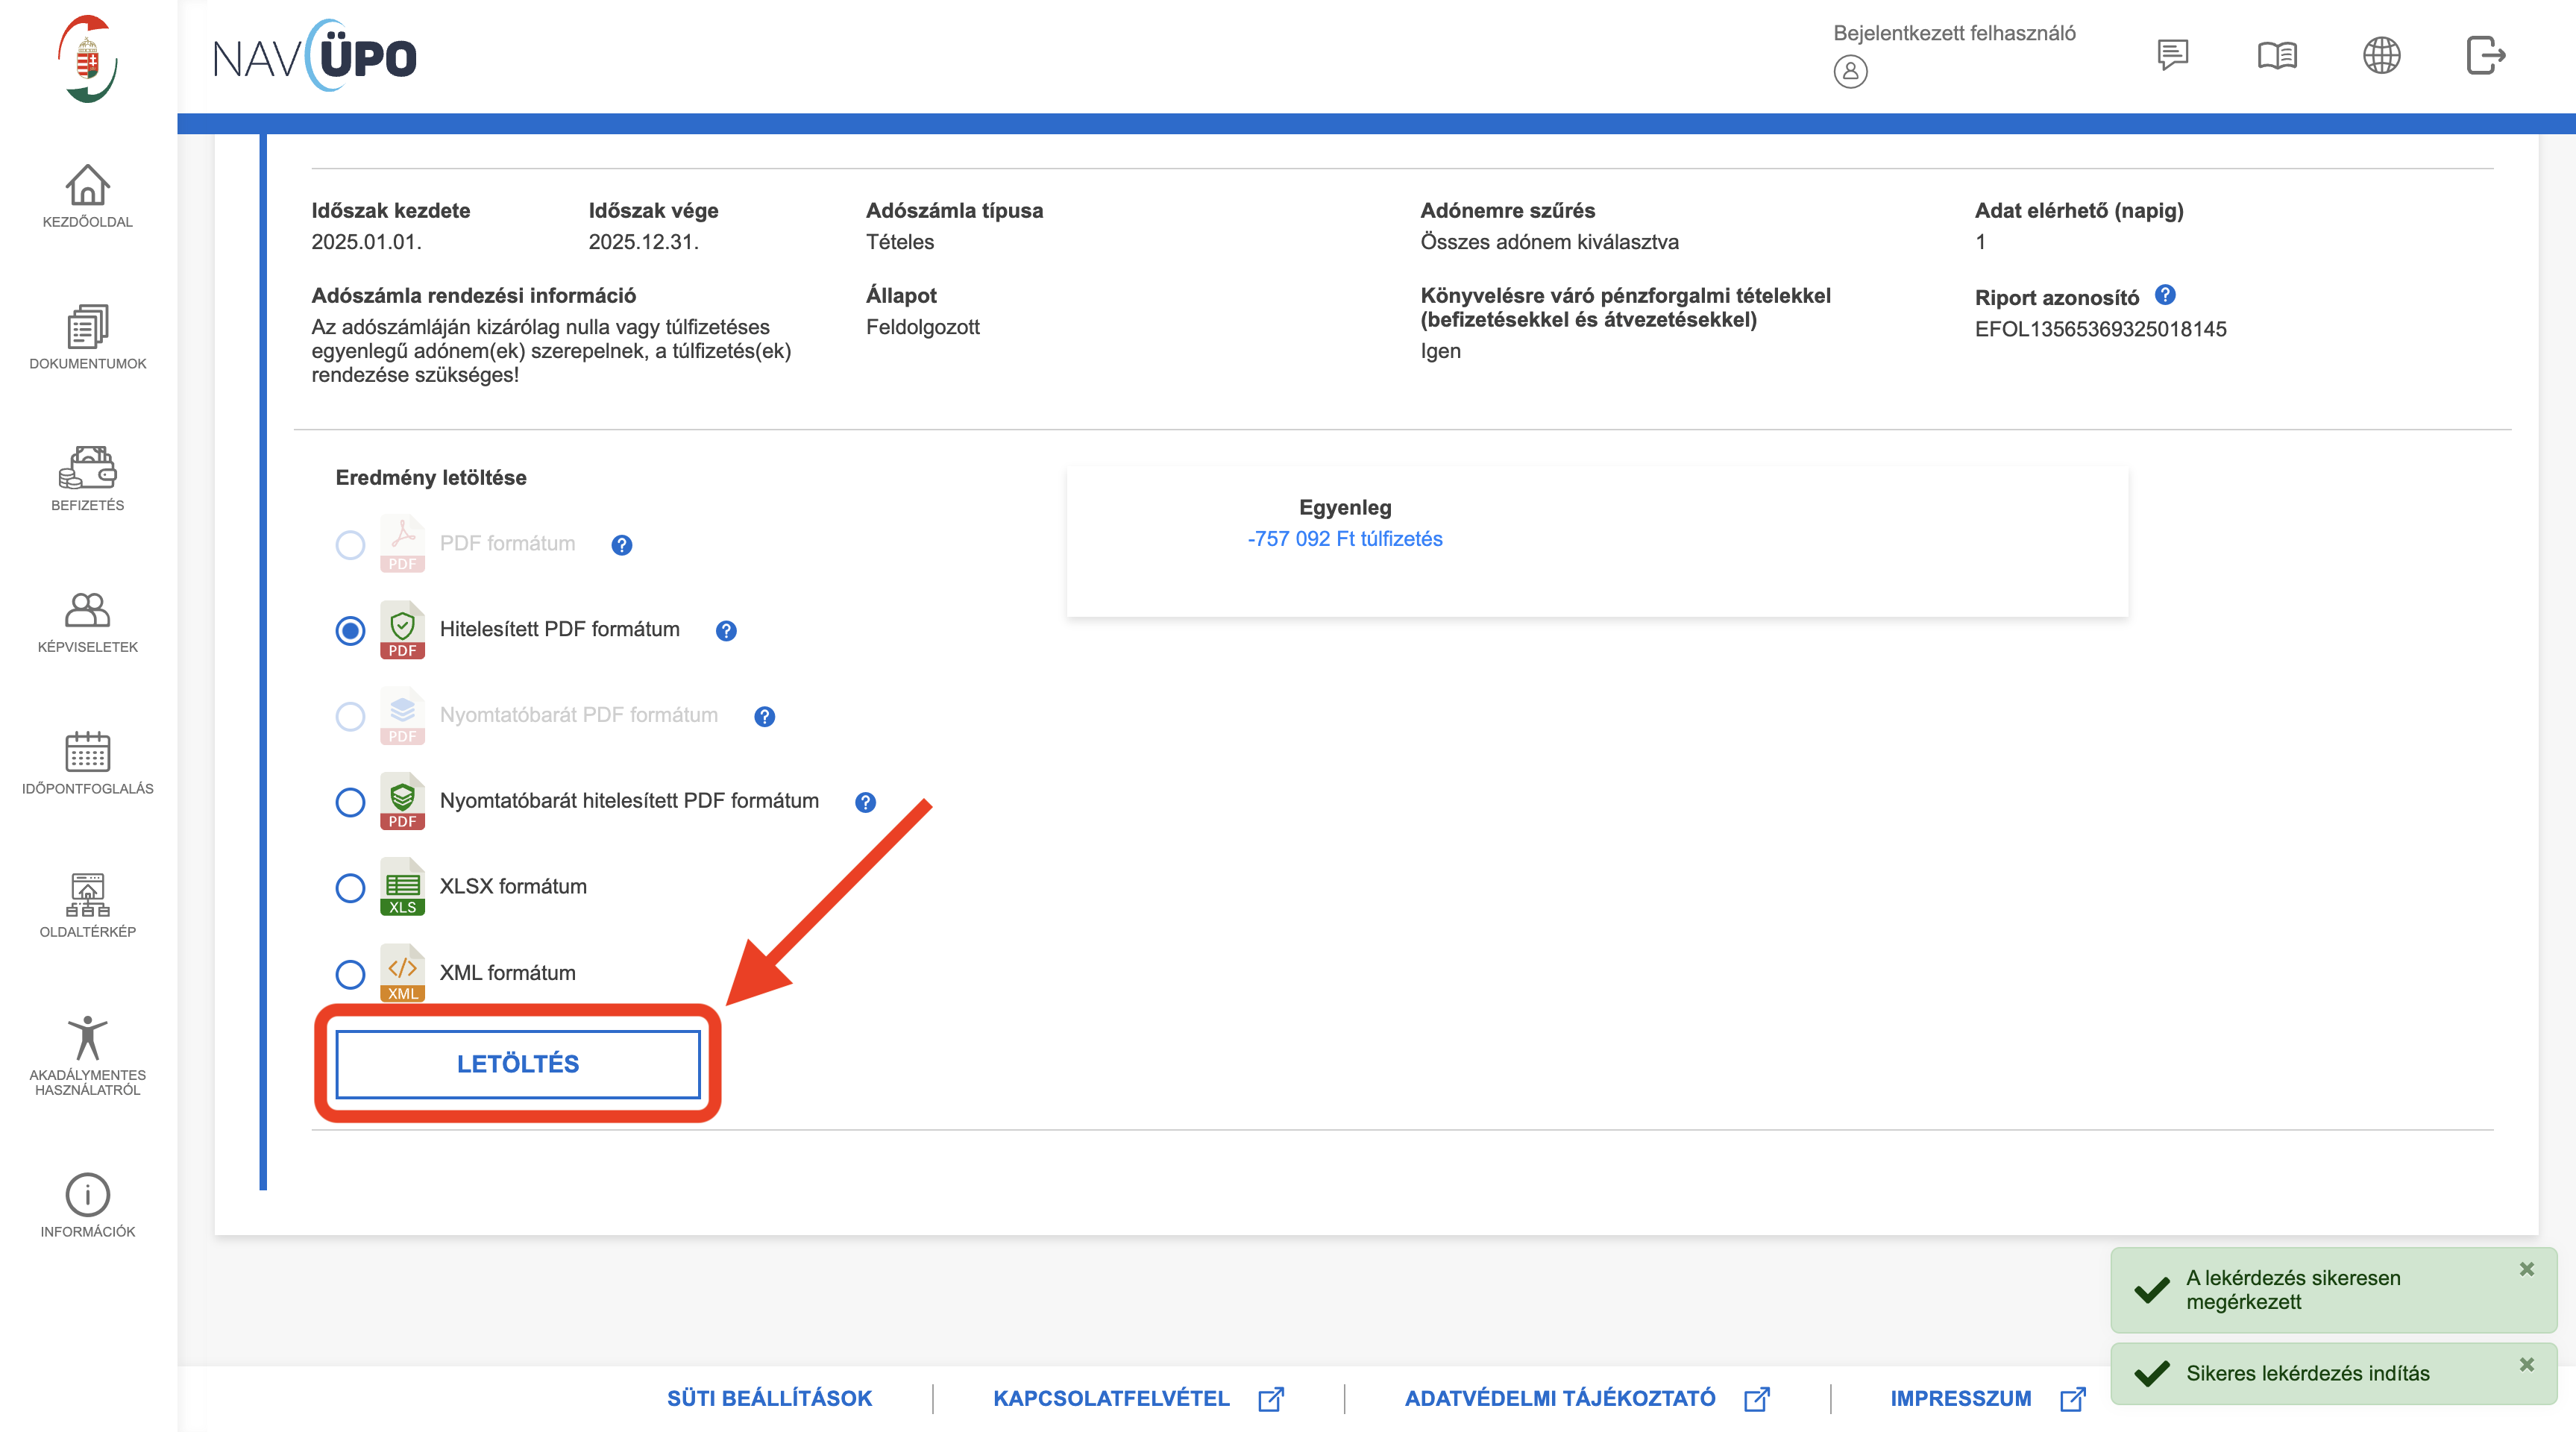Click the XML formátum label text

tap(508, 973)
